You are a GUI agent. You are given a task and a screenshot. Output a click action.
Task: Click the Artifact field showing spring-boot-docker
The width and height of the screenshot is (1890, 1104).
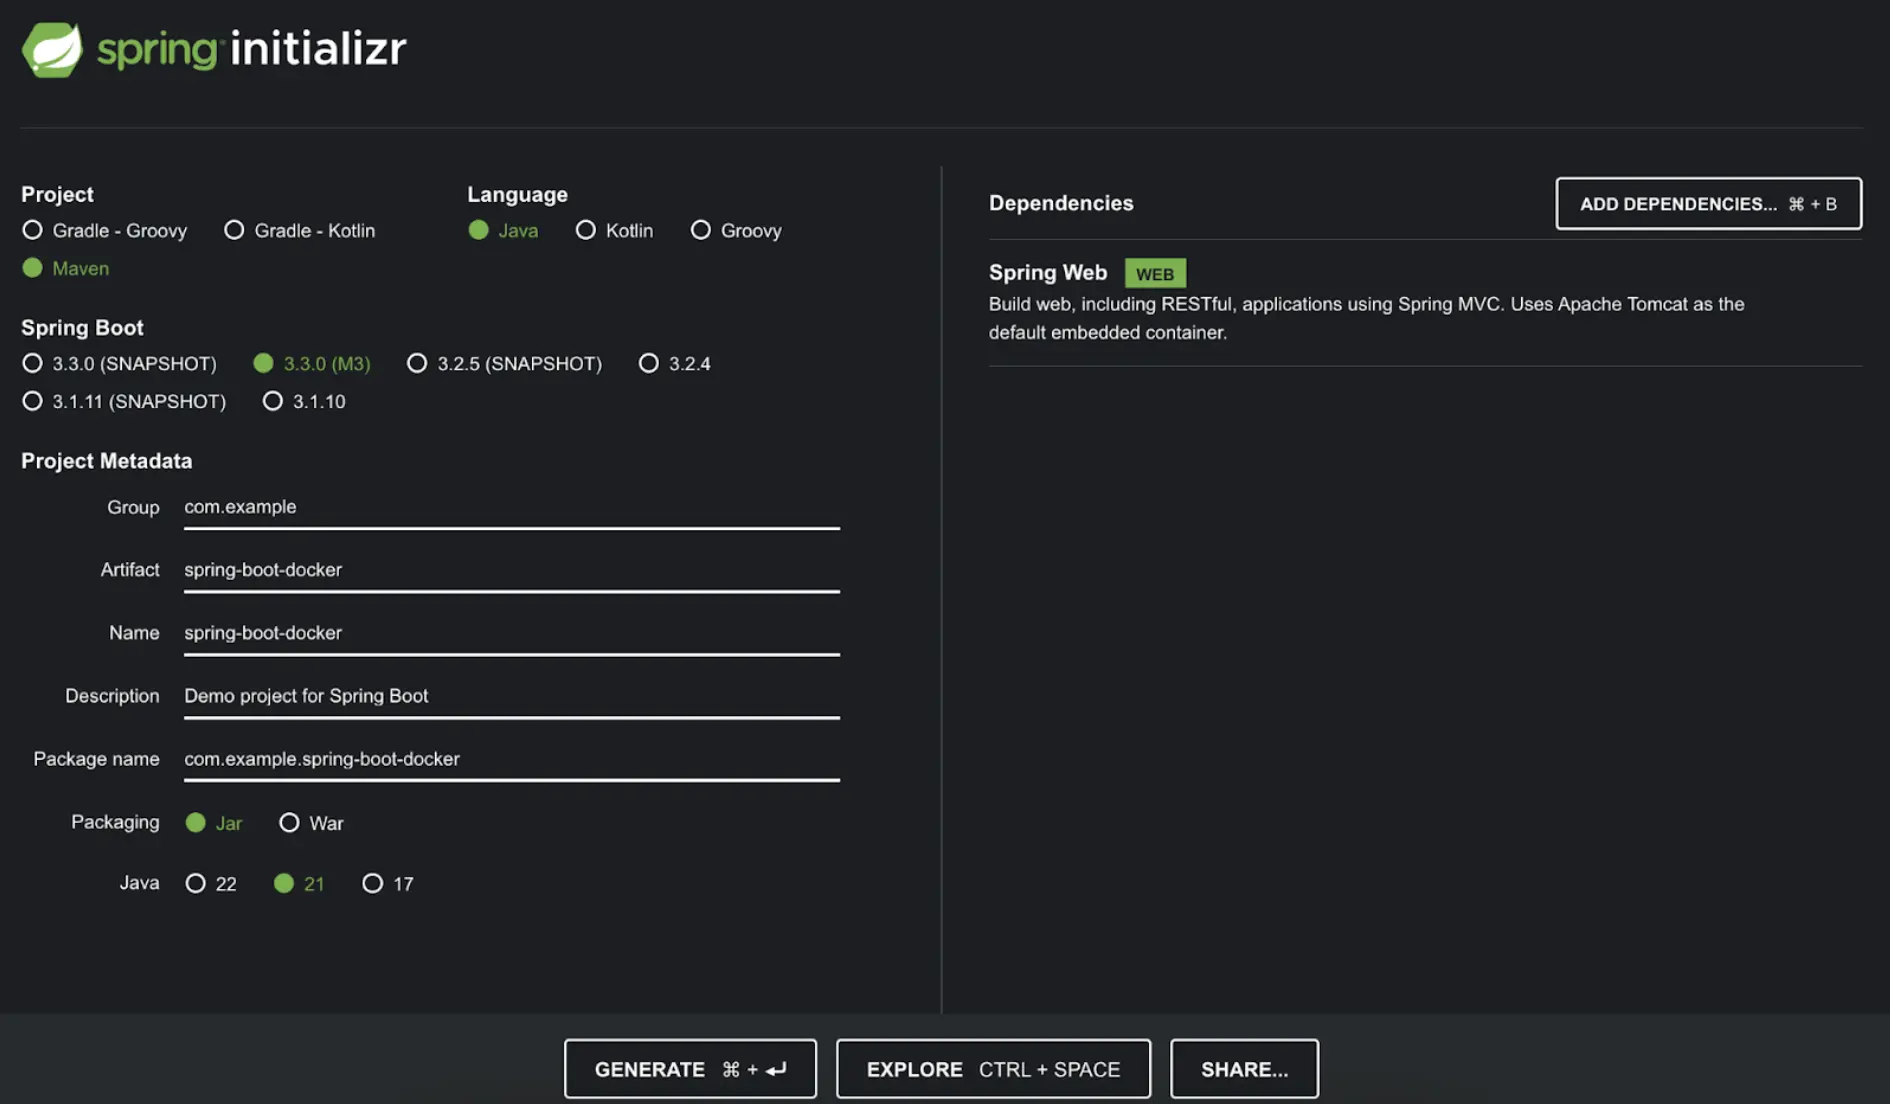(x=510, y=570)
